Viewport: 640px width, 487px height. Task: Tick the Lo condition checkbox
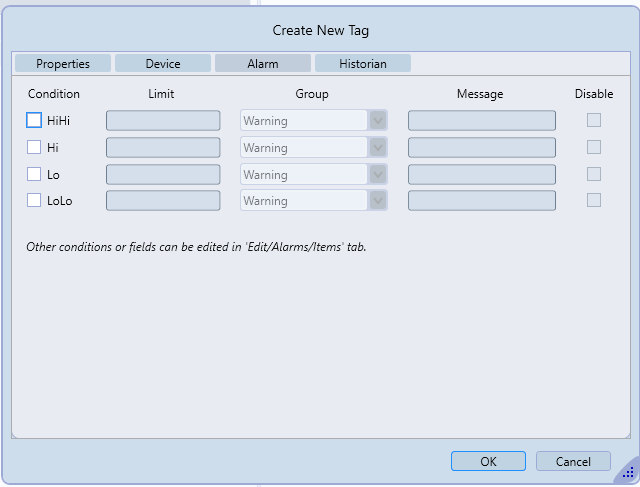34,174
